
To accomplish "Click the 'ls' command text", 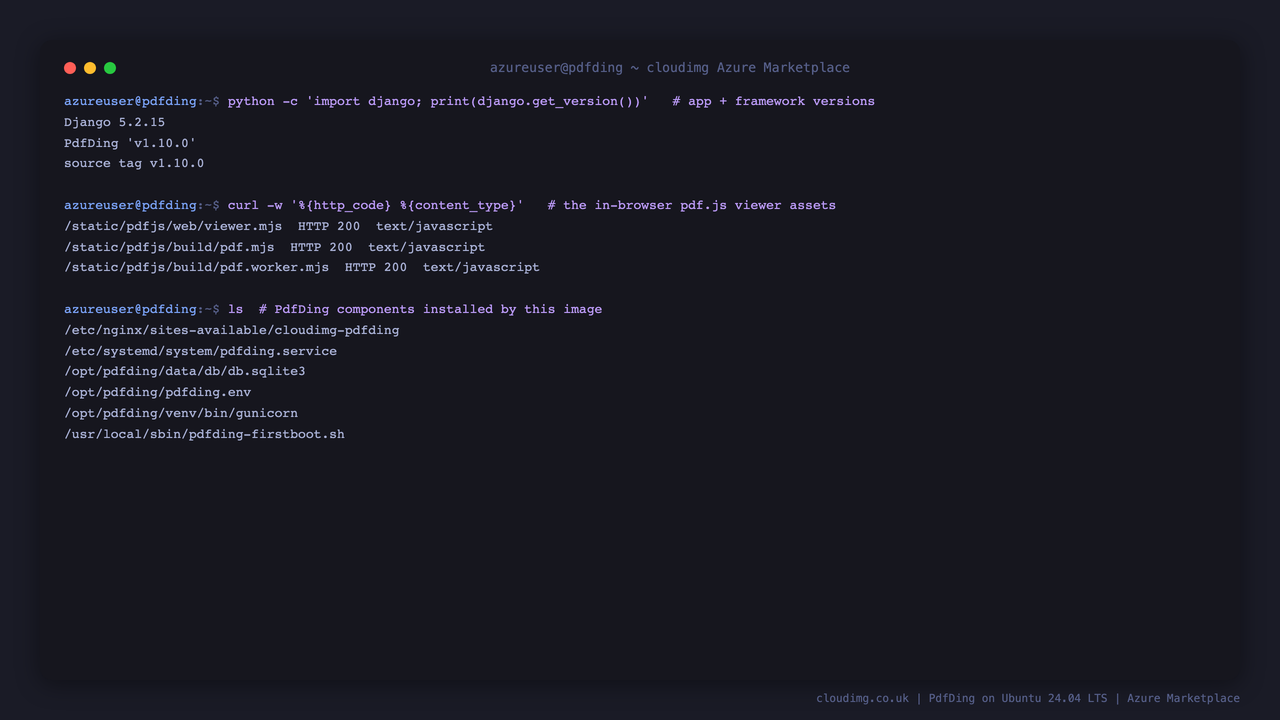I will (235, 309).
